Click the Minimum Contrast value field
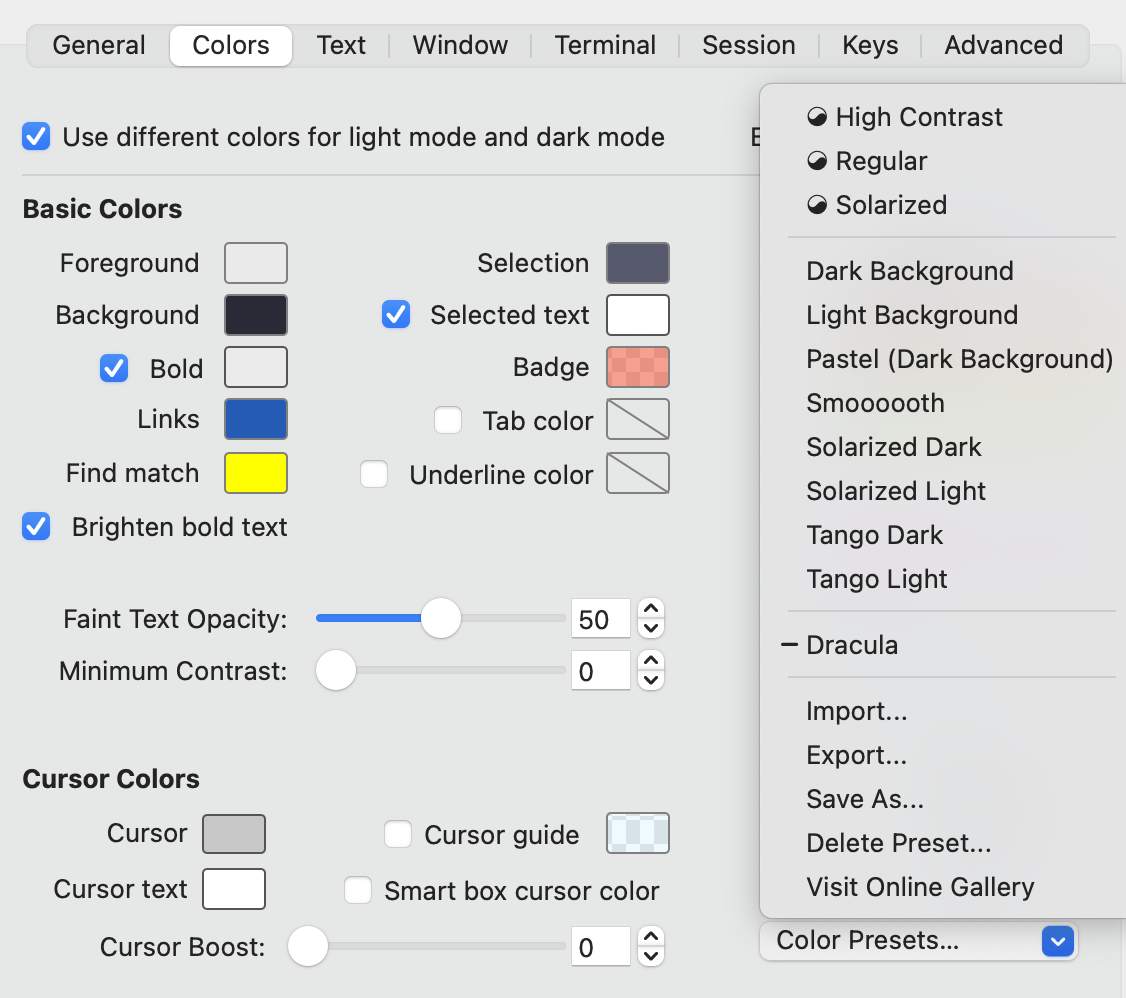 click(x=600, y=671)
